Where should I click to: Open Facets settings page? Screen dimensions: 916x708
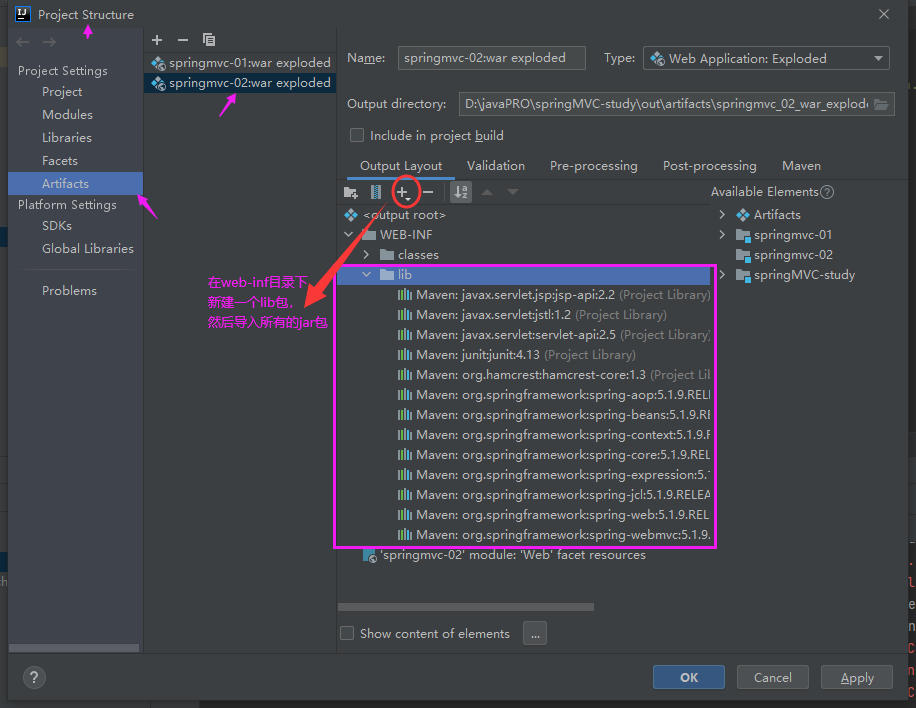point(60,161)
